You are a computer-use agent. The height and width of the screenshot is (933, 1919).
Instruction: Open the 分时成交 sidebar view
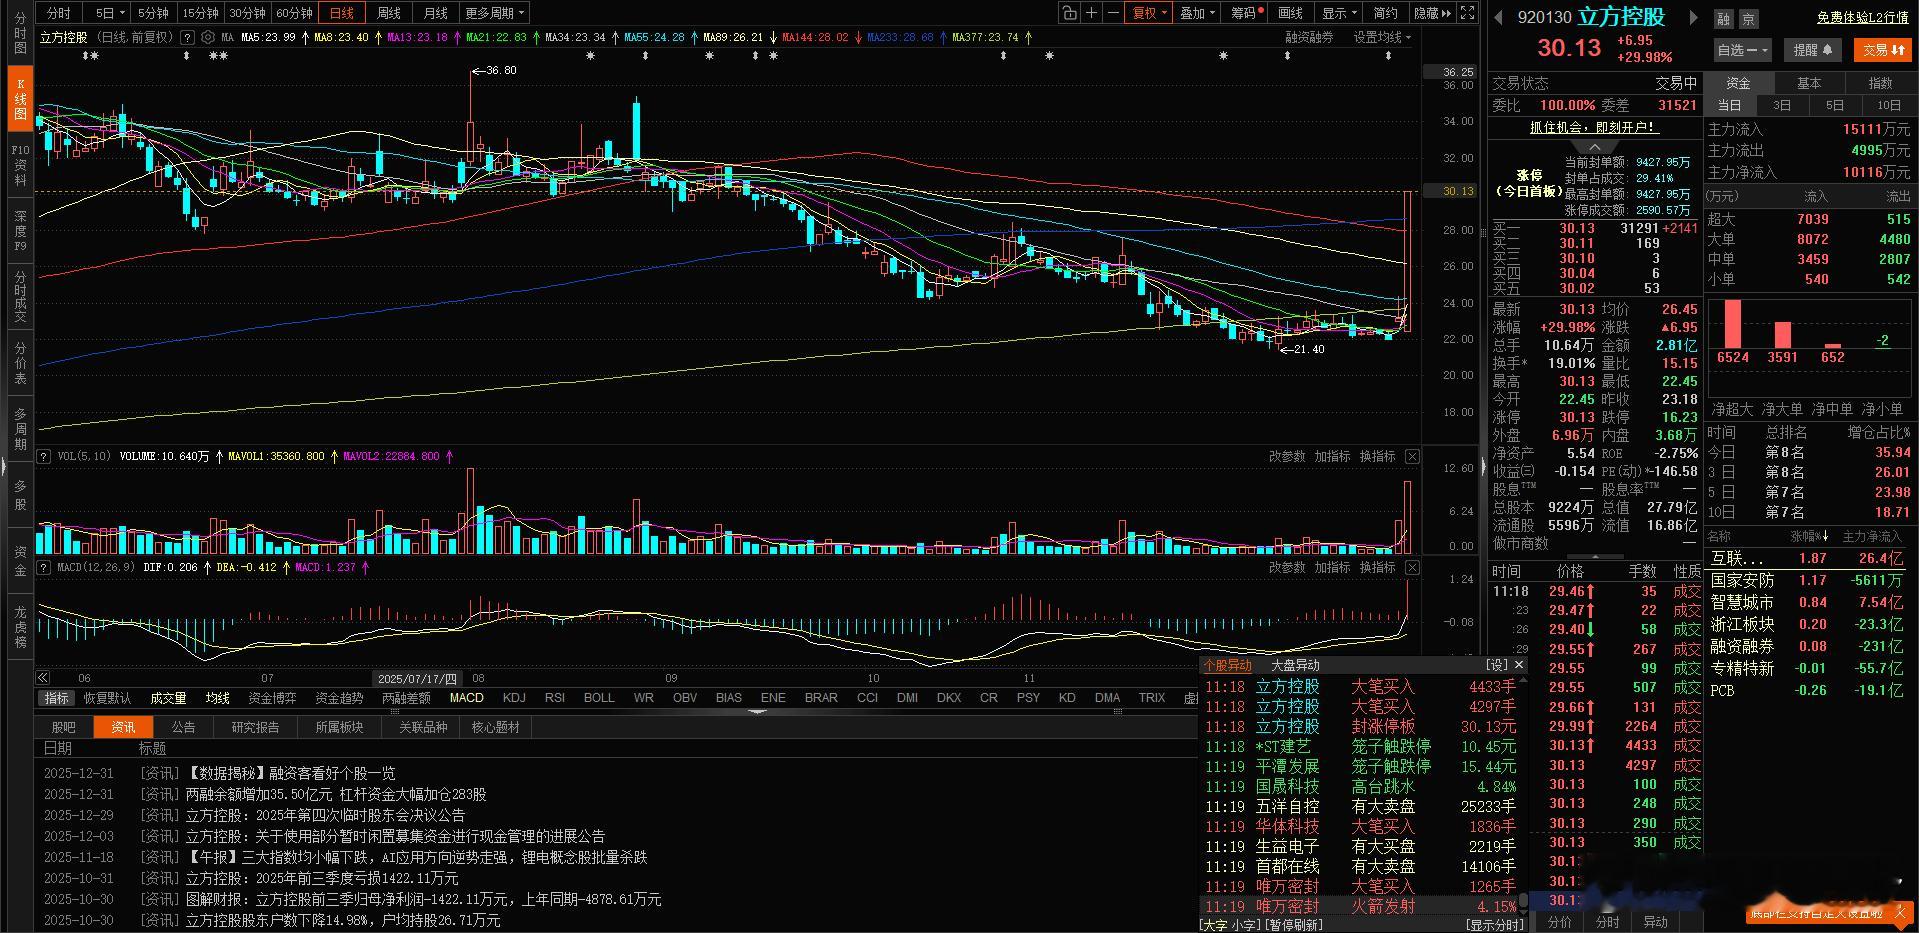[20, 296]
